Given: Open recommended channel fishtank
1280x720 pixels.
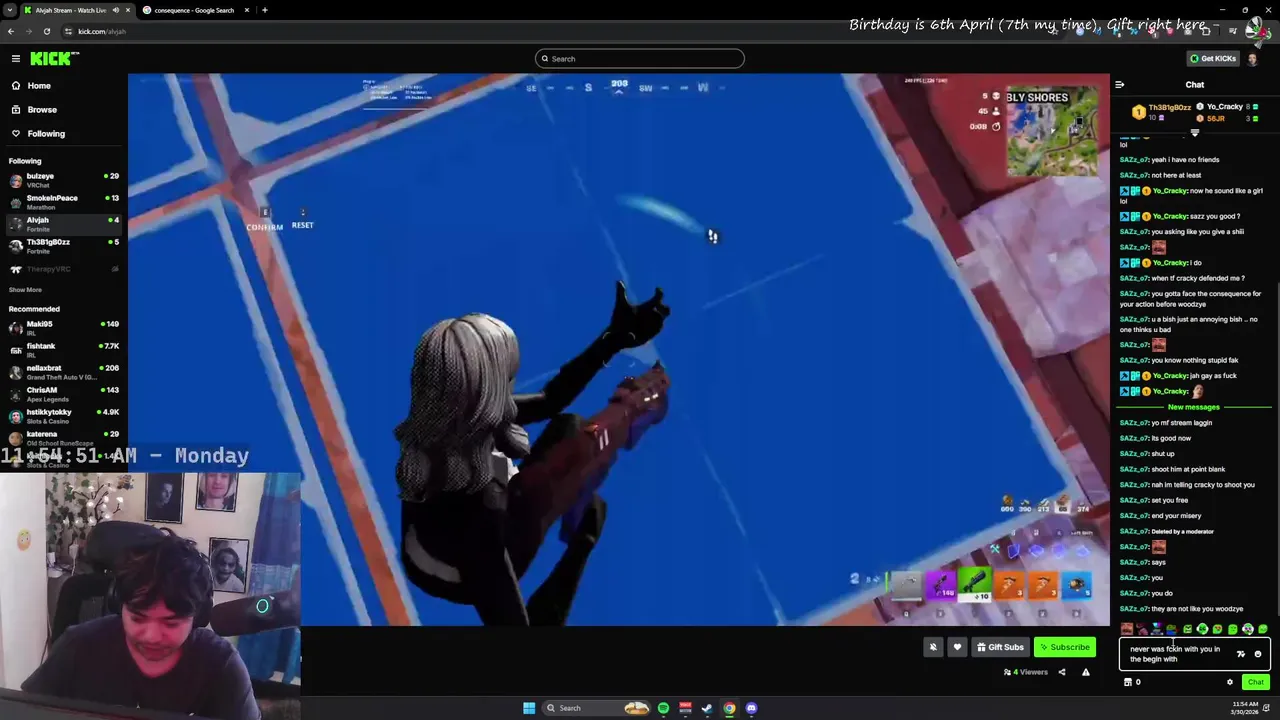Looking at the screenshot, I should coord(64,350).
